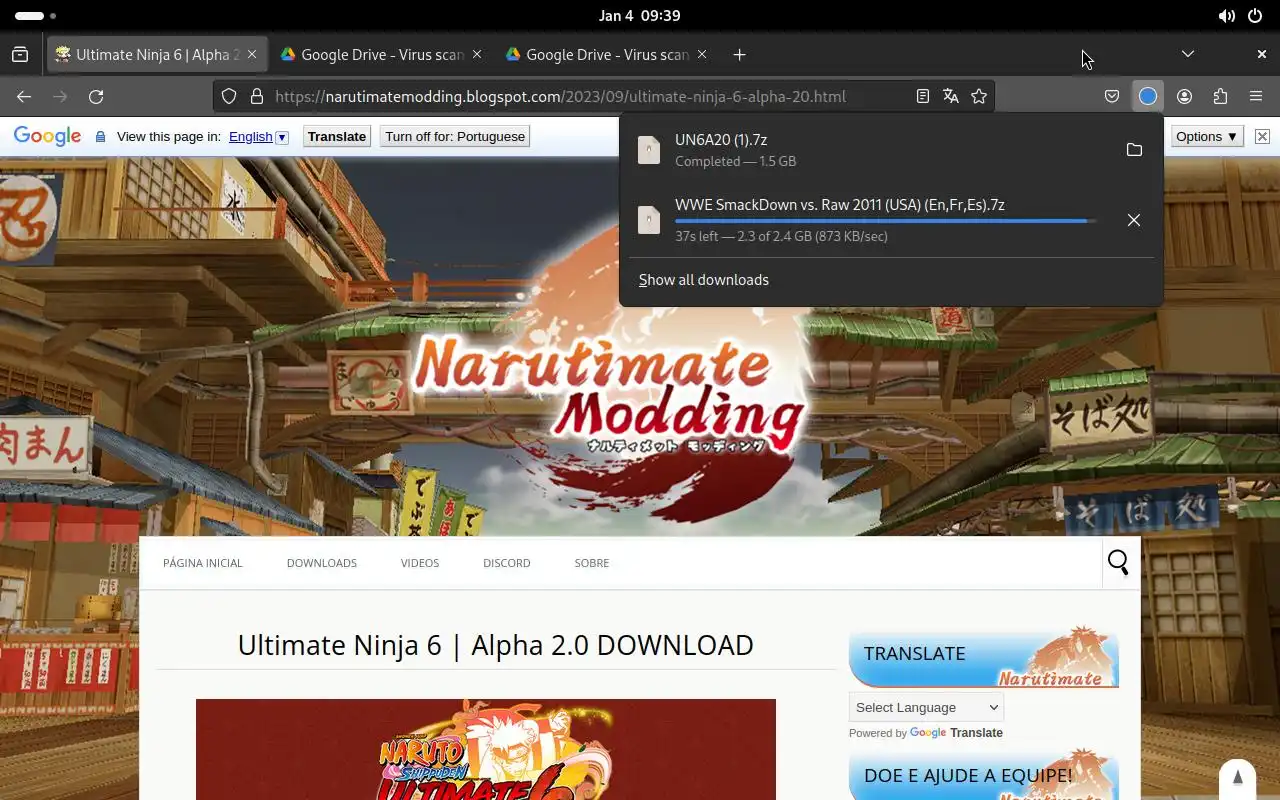Open the extensions puzzle icon

[x=1220, y=97]
